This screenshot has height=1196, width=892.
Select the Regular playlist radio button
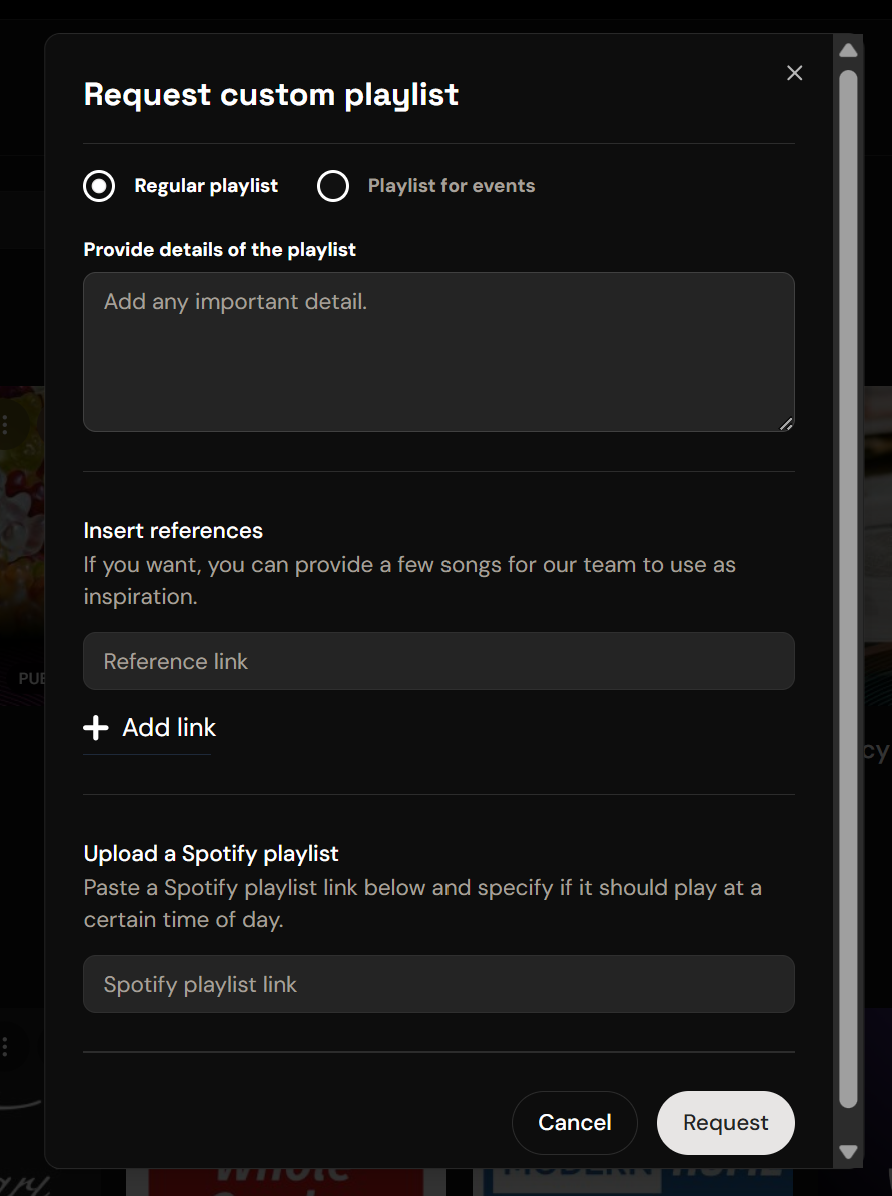point(99,186)
